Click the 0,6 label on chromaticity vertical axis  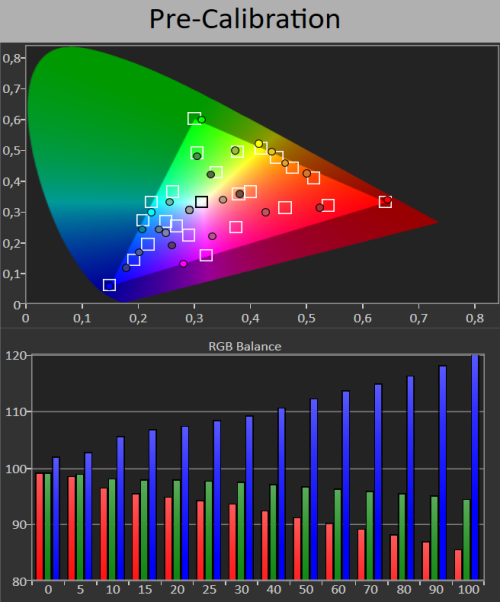tap(12, 120)
